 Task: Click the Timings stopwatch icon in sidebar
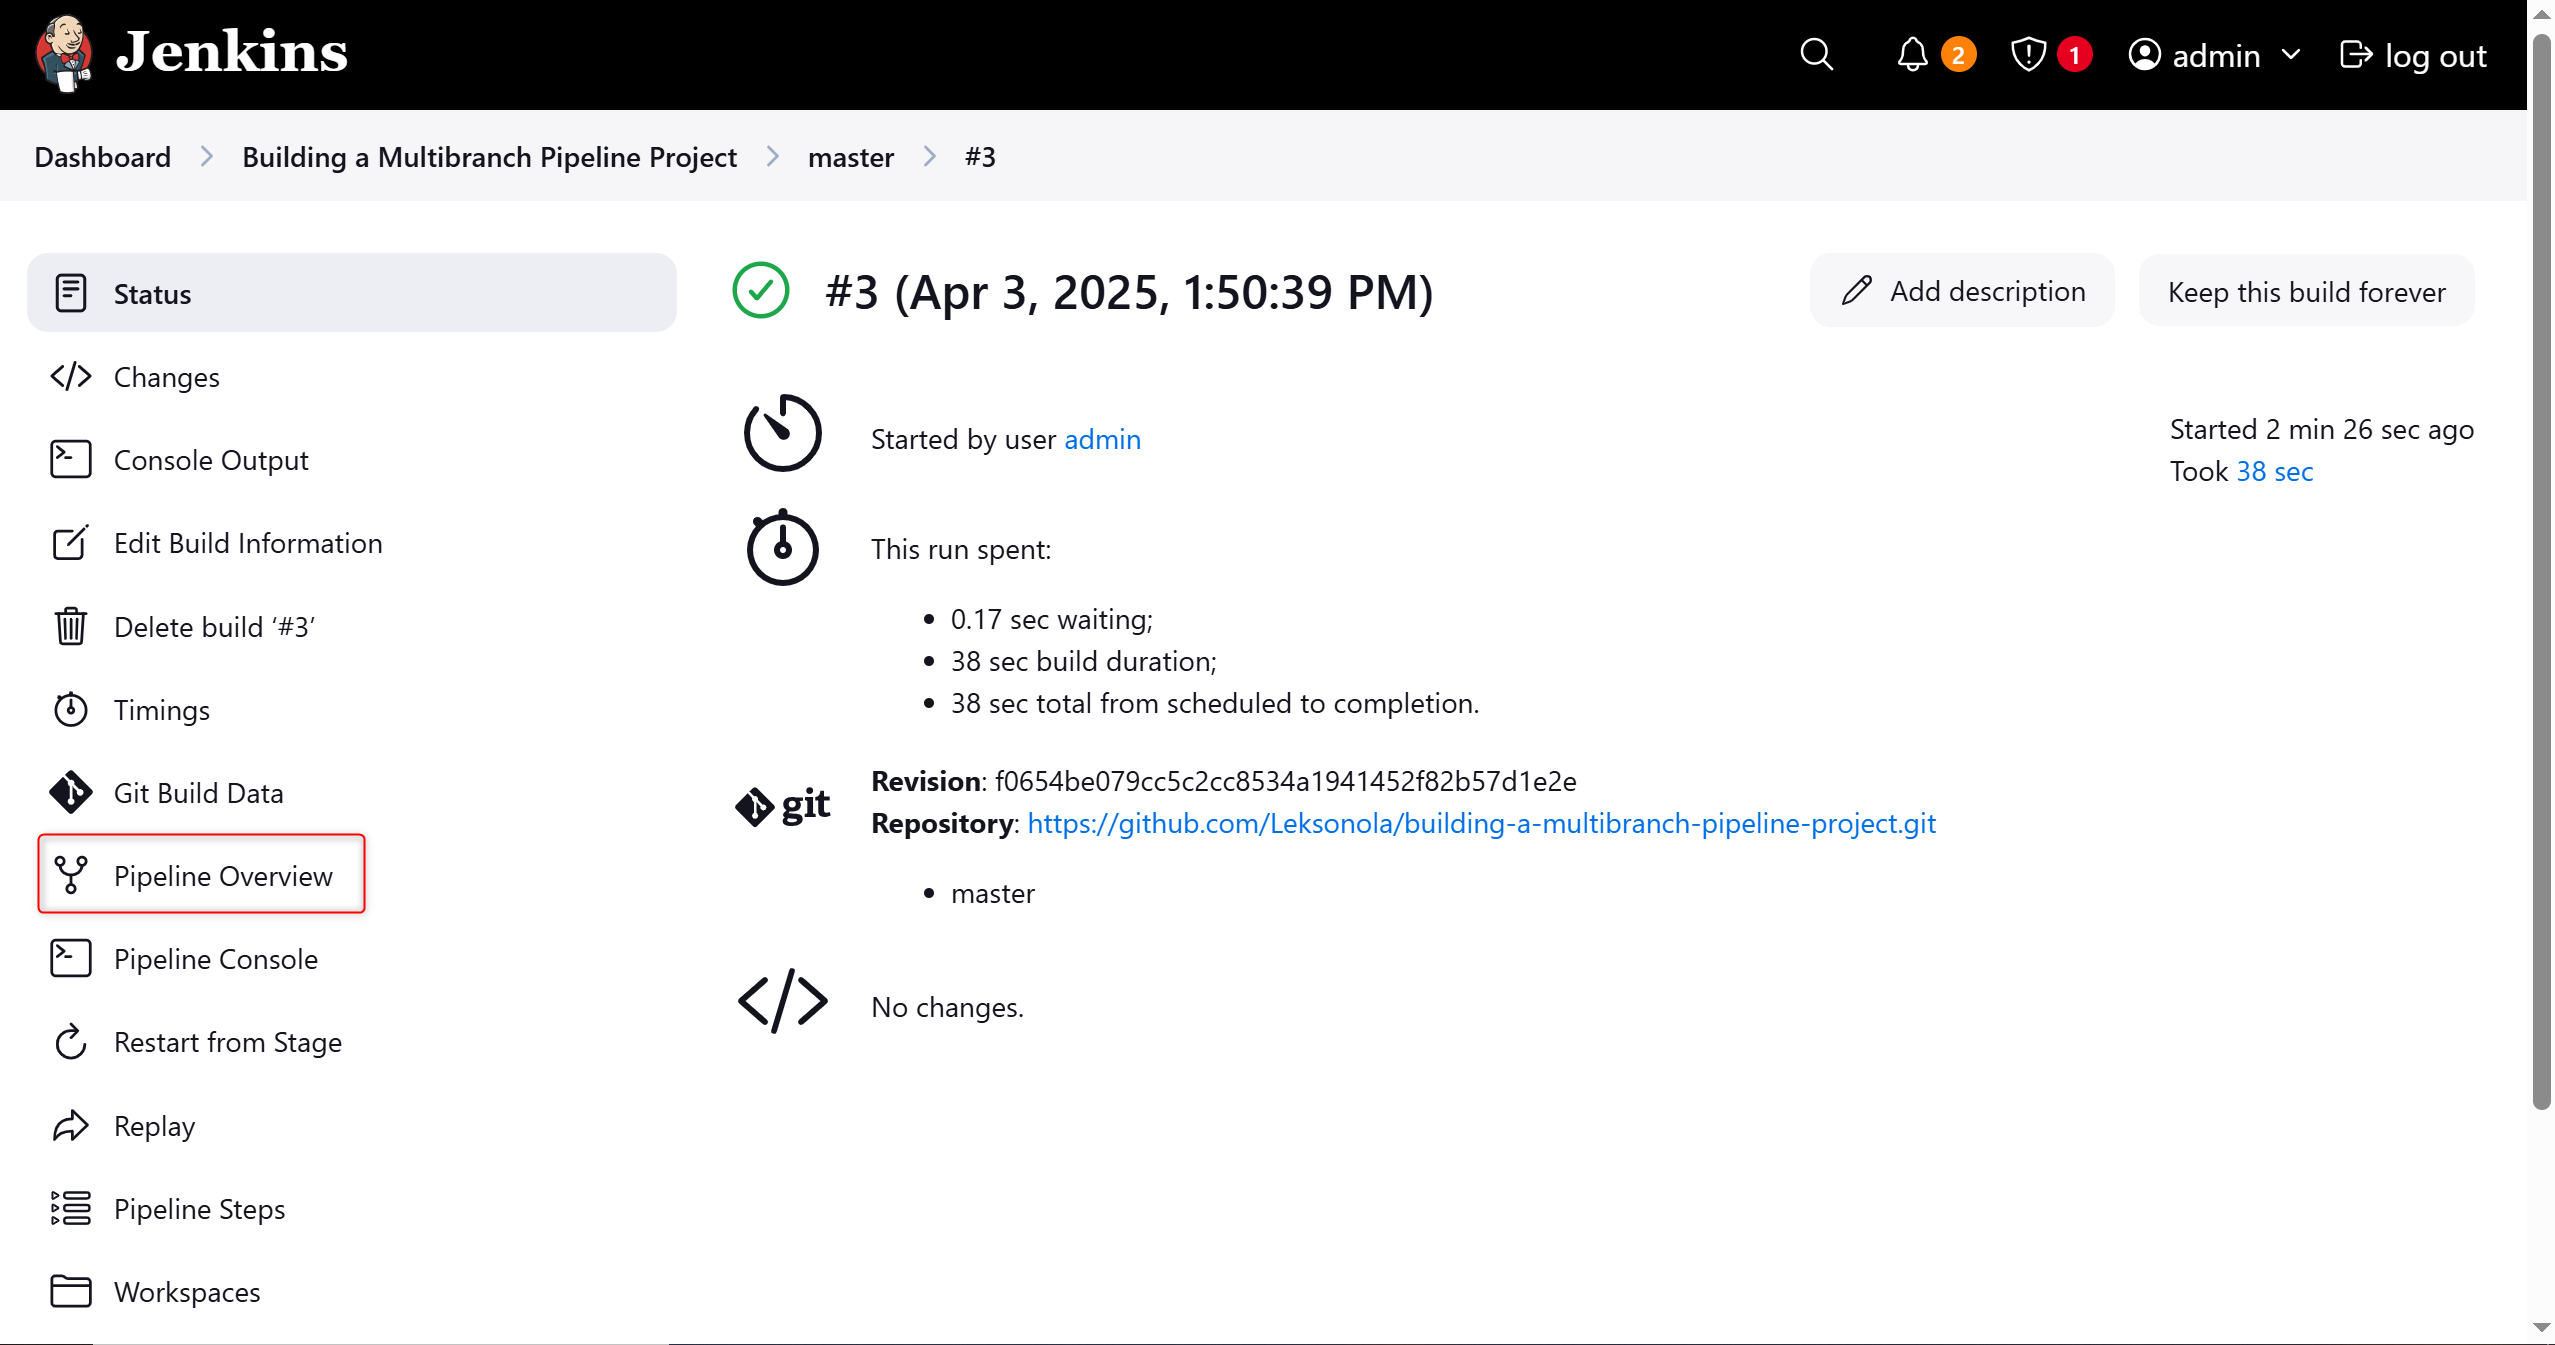70,709
